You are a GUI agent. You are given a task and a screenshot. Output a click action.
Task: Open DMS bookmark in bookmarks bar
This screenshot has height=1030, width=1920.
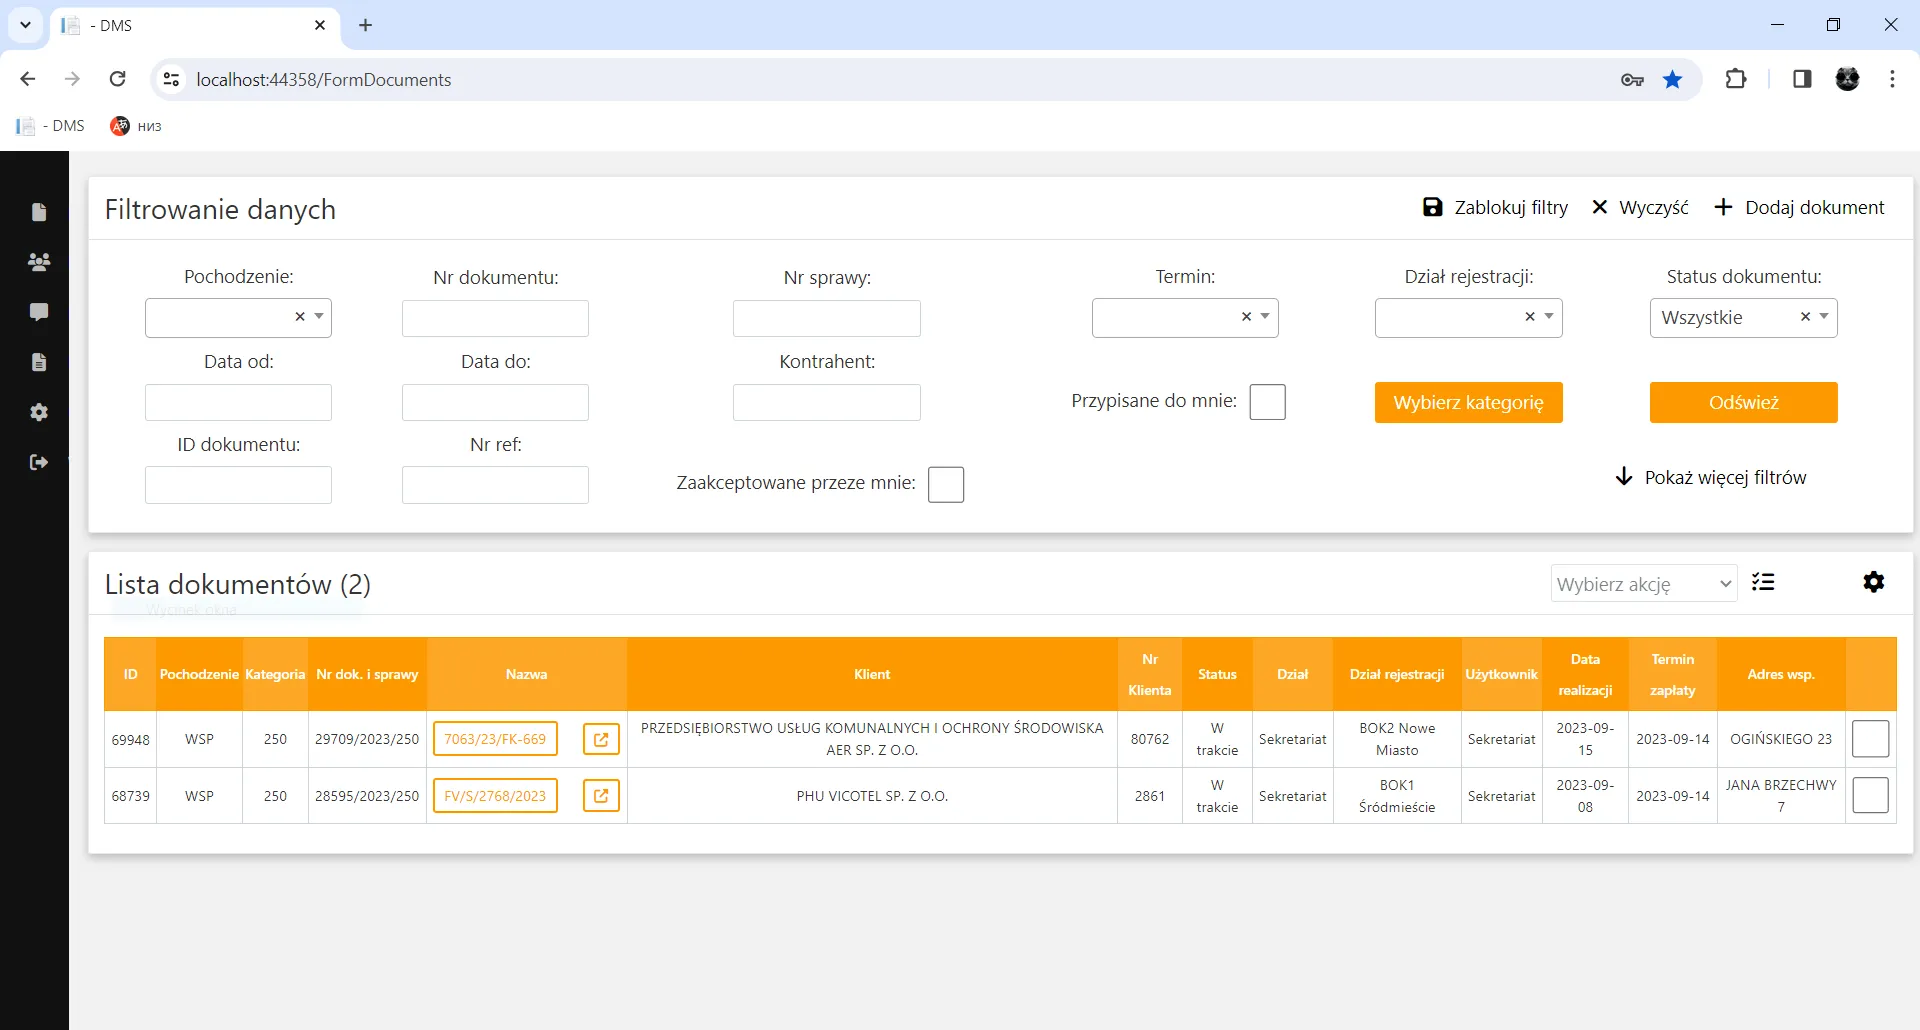[50, 126]
